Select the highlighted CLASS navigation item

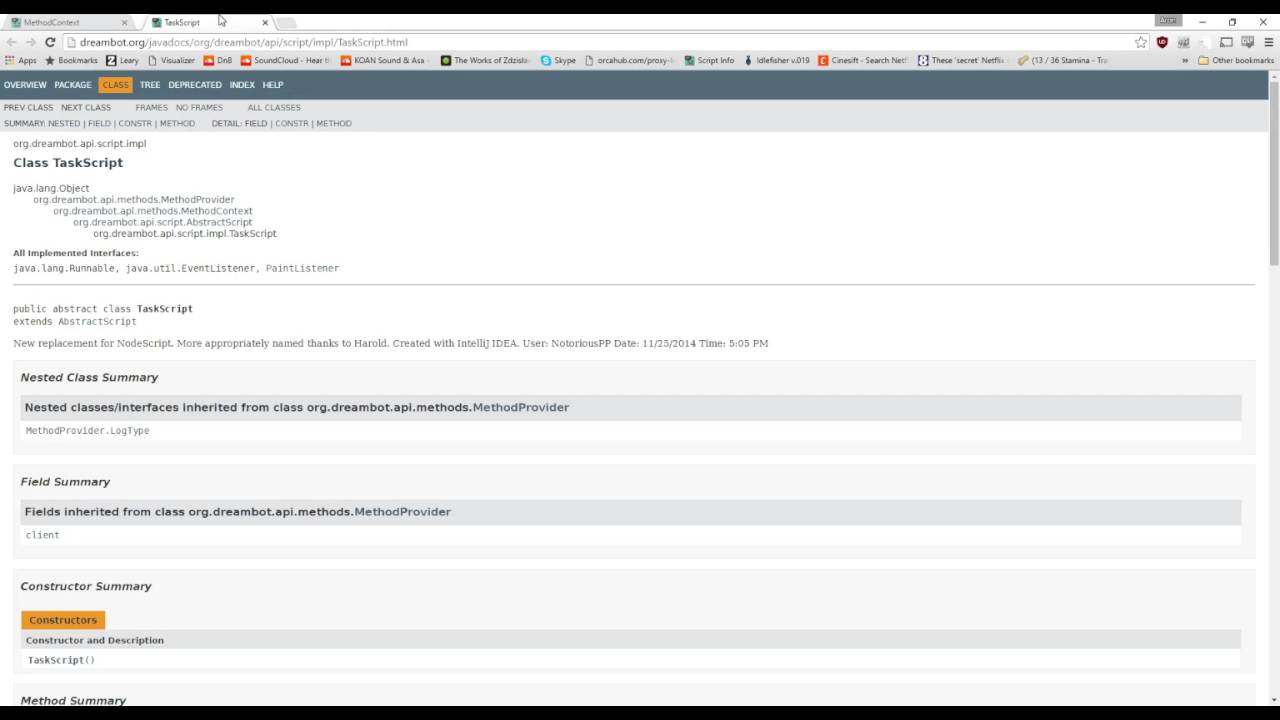pos(115,85)
